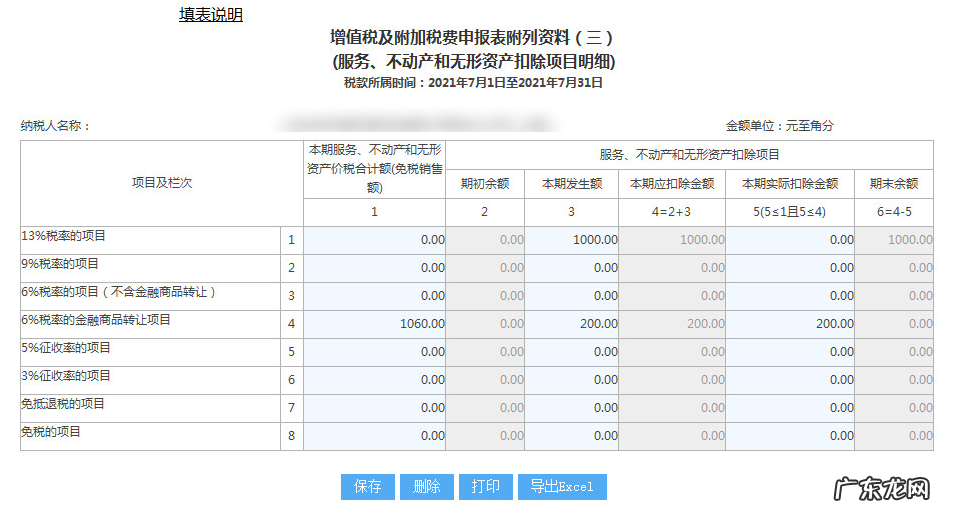
Task: Click the formula 6=4-5 cell
Action: tap(894, 212)
